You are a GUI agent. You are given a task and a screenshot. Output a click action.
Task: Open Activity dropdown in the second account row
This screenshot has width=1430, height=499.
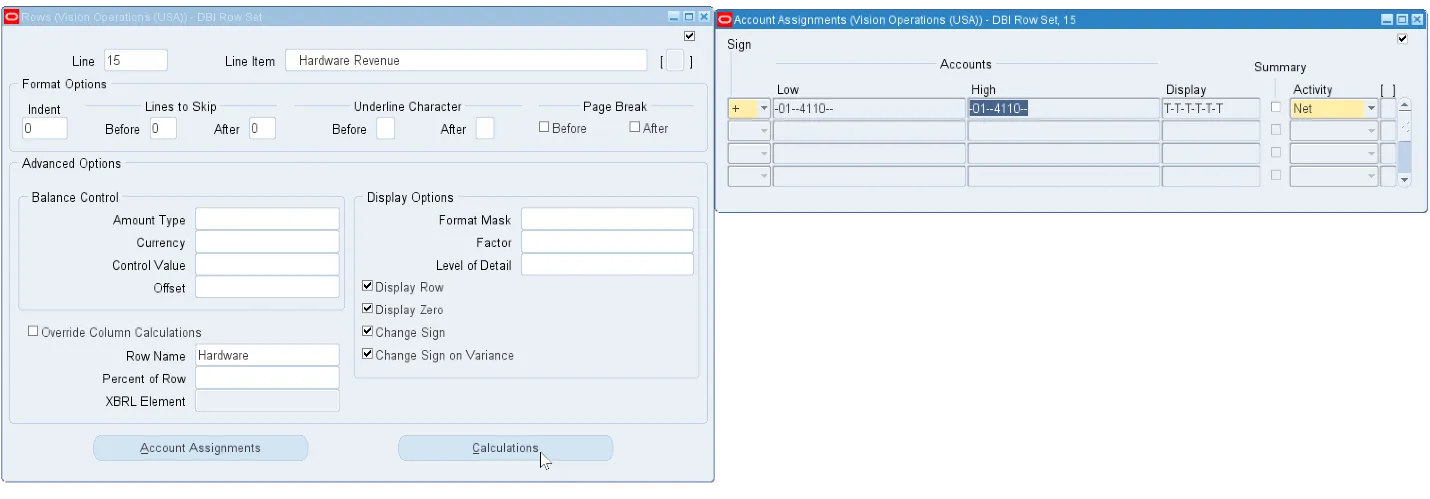pyautogui.click(x=1371, y=131)
